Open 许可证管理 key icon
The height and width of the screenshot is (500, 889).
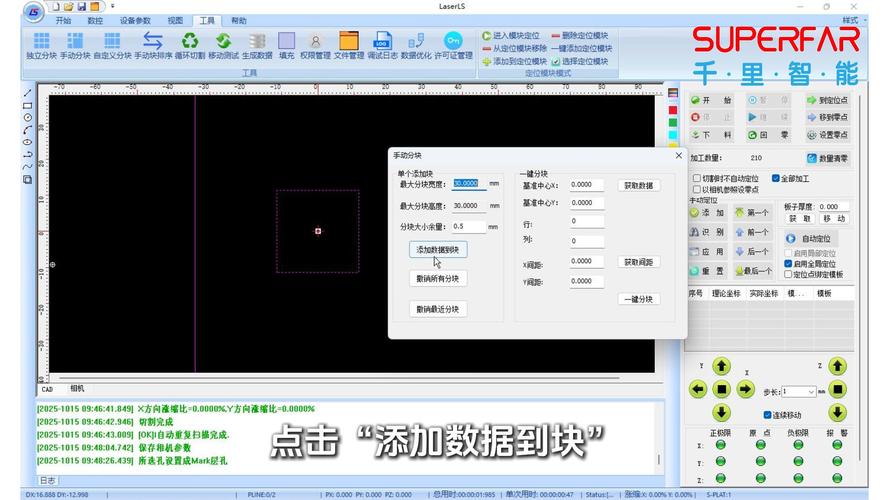click(x=453, y=41)
